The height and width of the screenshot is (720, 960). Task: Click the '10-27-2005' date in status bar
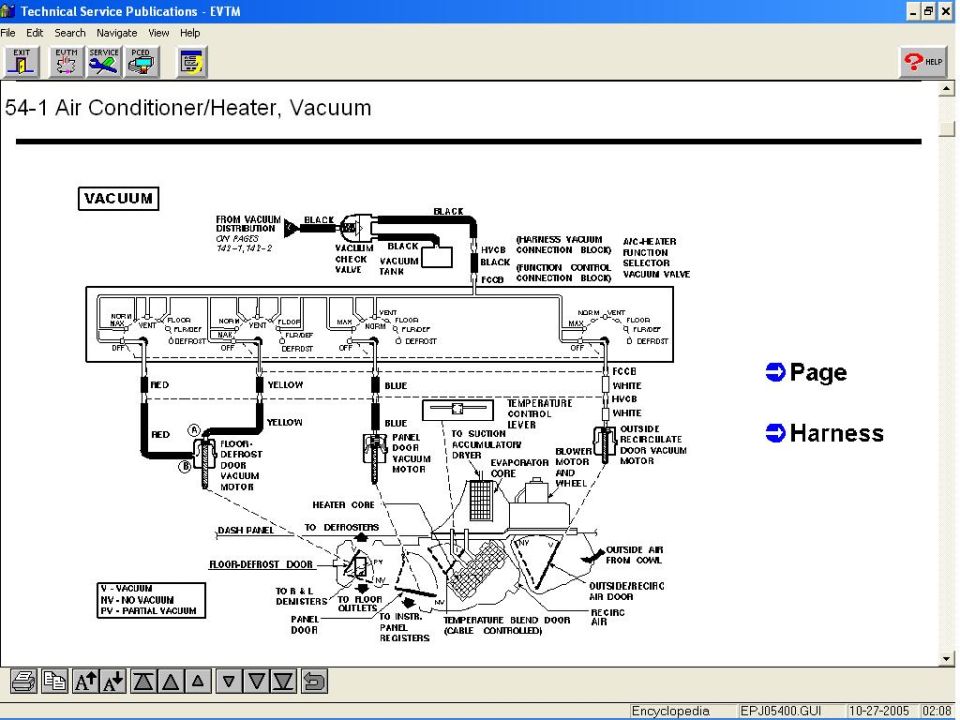pyautogui.click(x=879, y=711)
